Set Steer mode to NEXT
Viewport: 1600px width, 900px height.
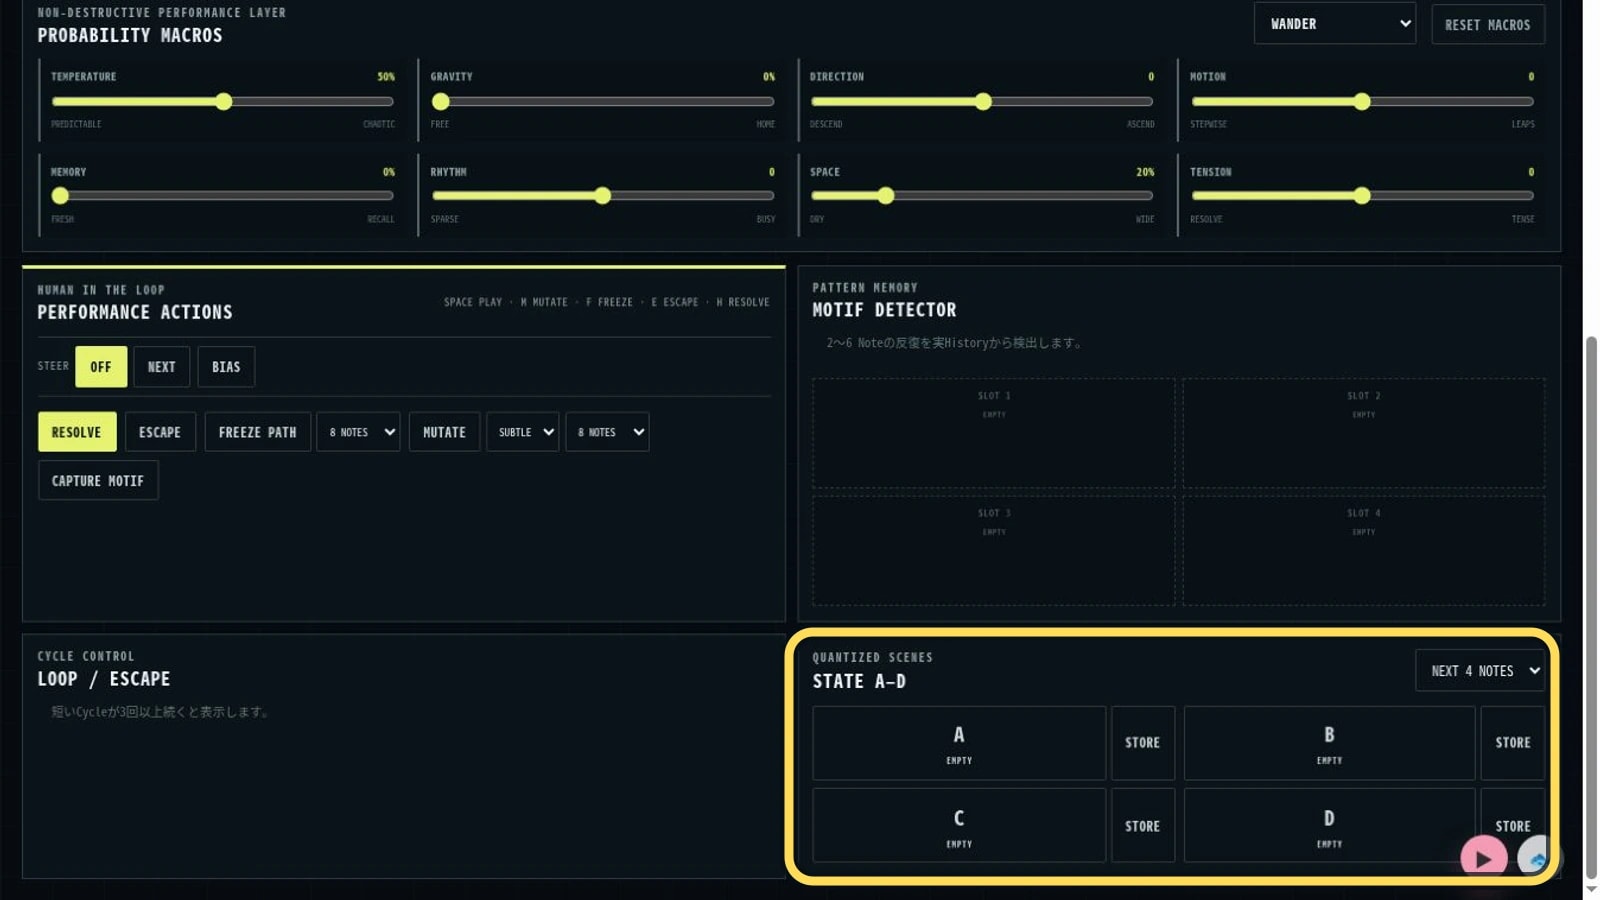click(161, 367)
